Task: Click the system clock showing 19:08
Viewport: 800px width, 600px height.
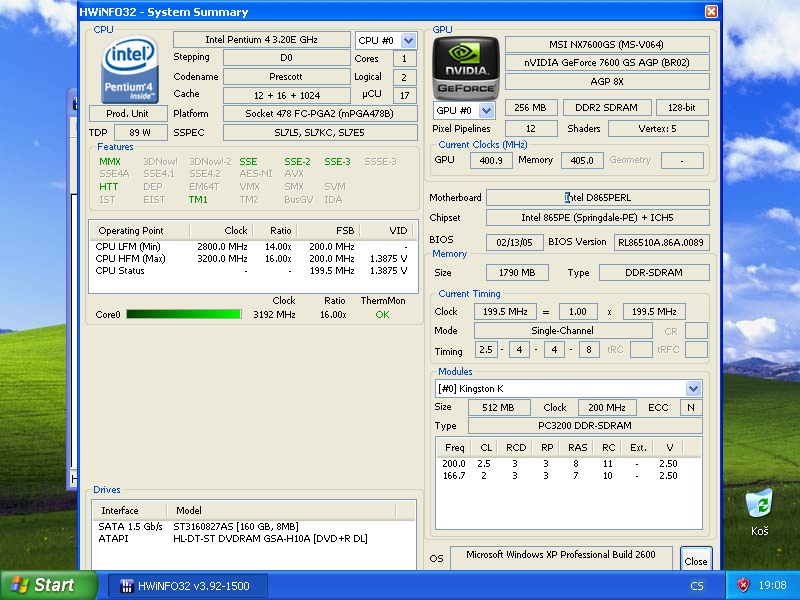Action: 772,585
